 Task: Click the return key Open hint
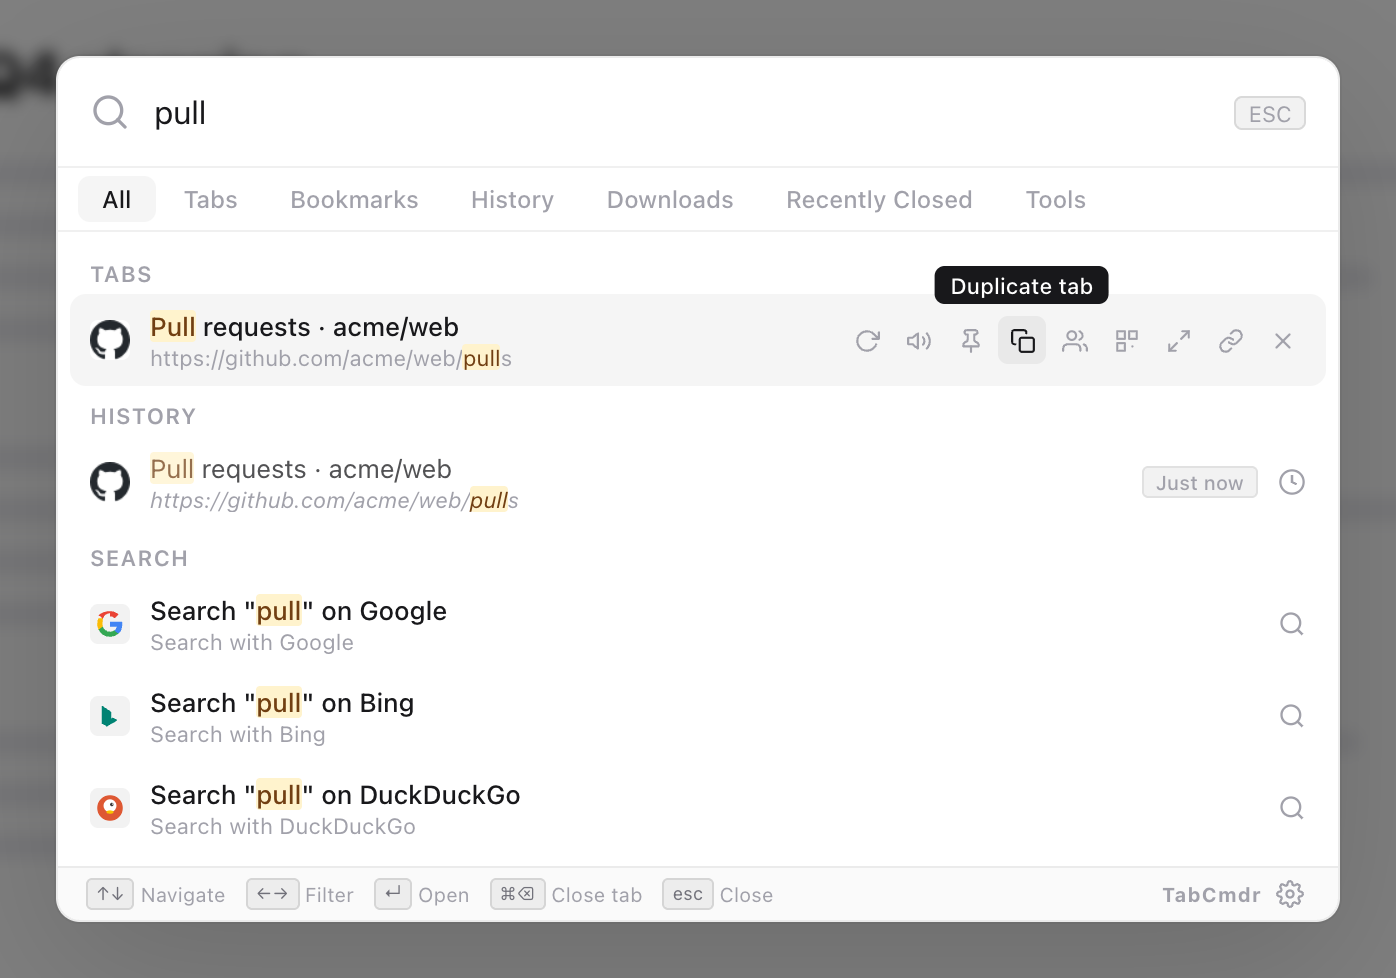point(393,894)
